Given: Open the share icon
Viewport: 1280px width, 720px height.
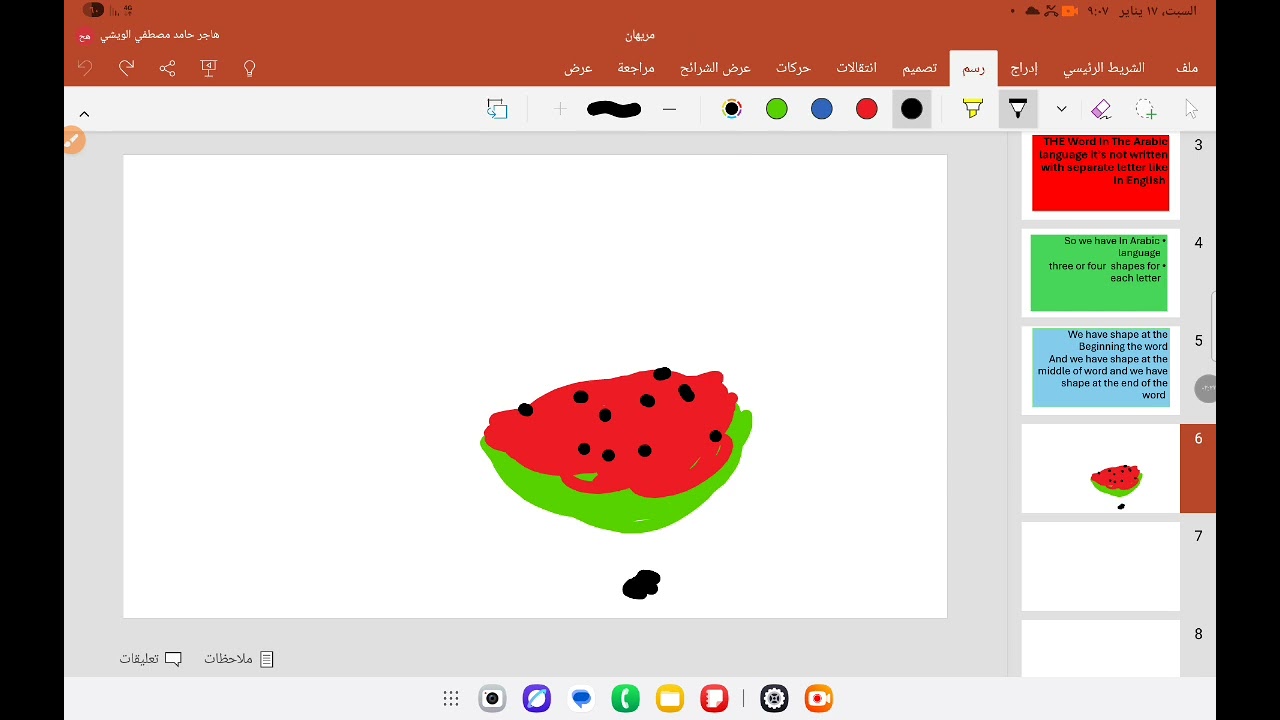Looking at the screenshot, I should coord(167,68).
